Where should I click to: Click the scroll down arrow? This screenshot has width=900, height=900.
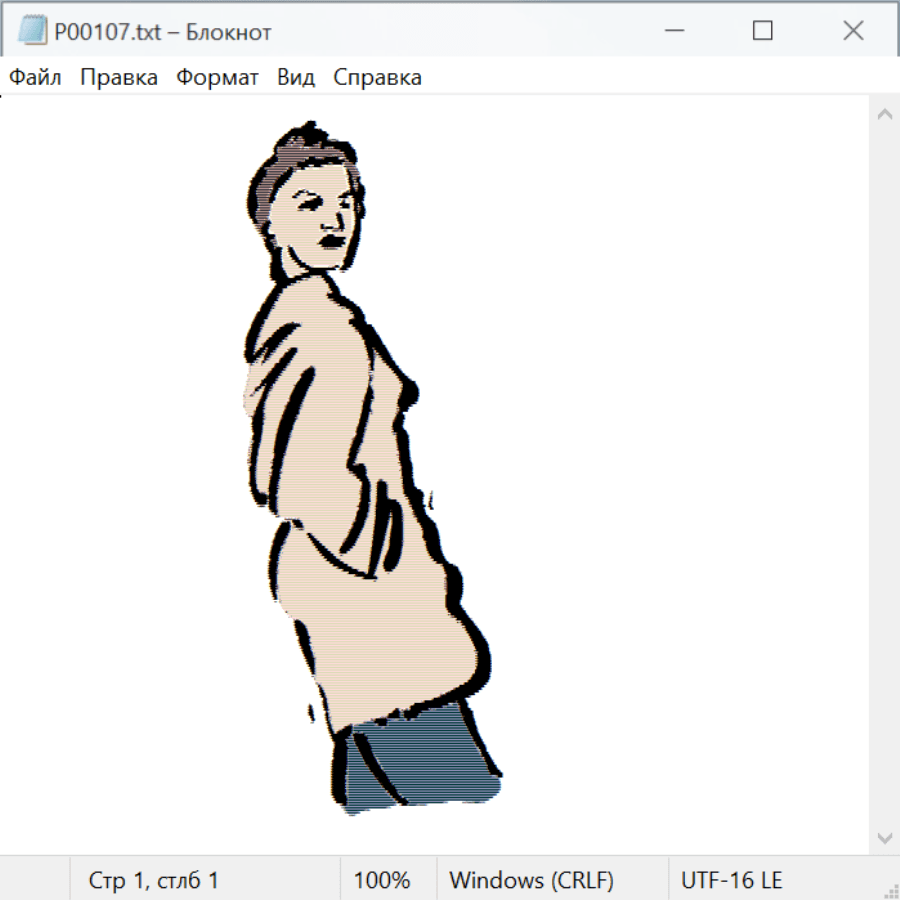pyautogui.click(x=884, y=837)
